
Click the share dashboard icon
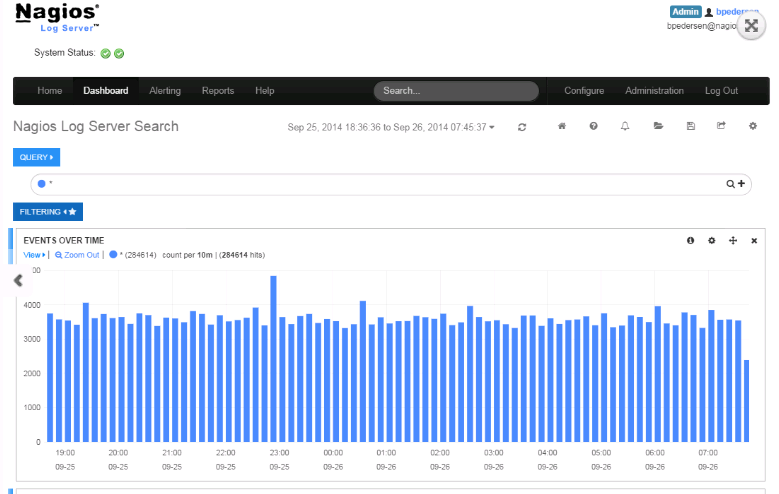click(721, 127)
